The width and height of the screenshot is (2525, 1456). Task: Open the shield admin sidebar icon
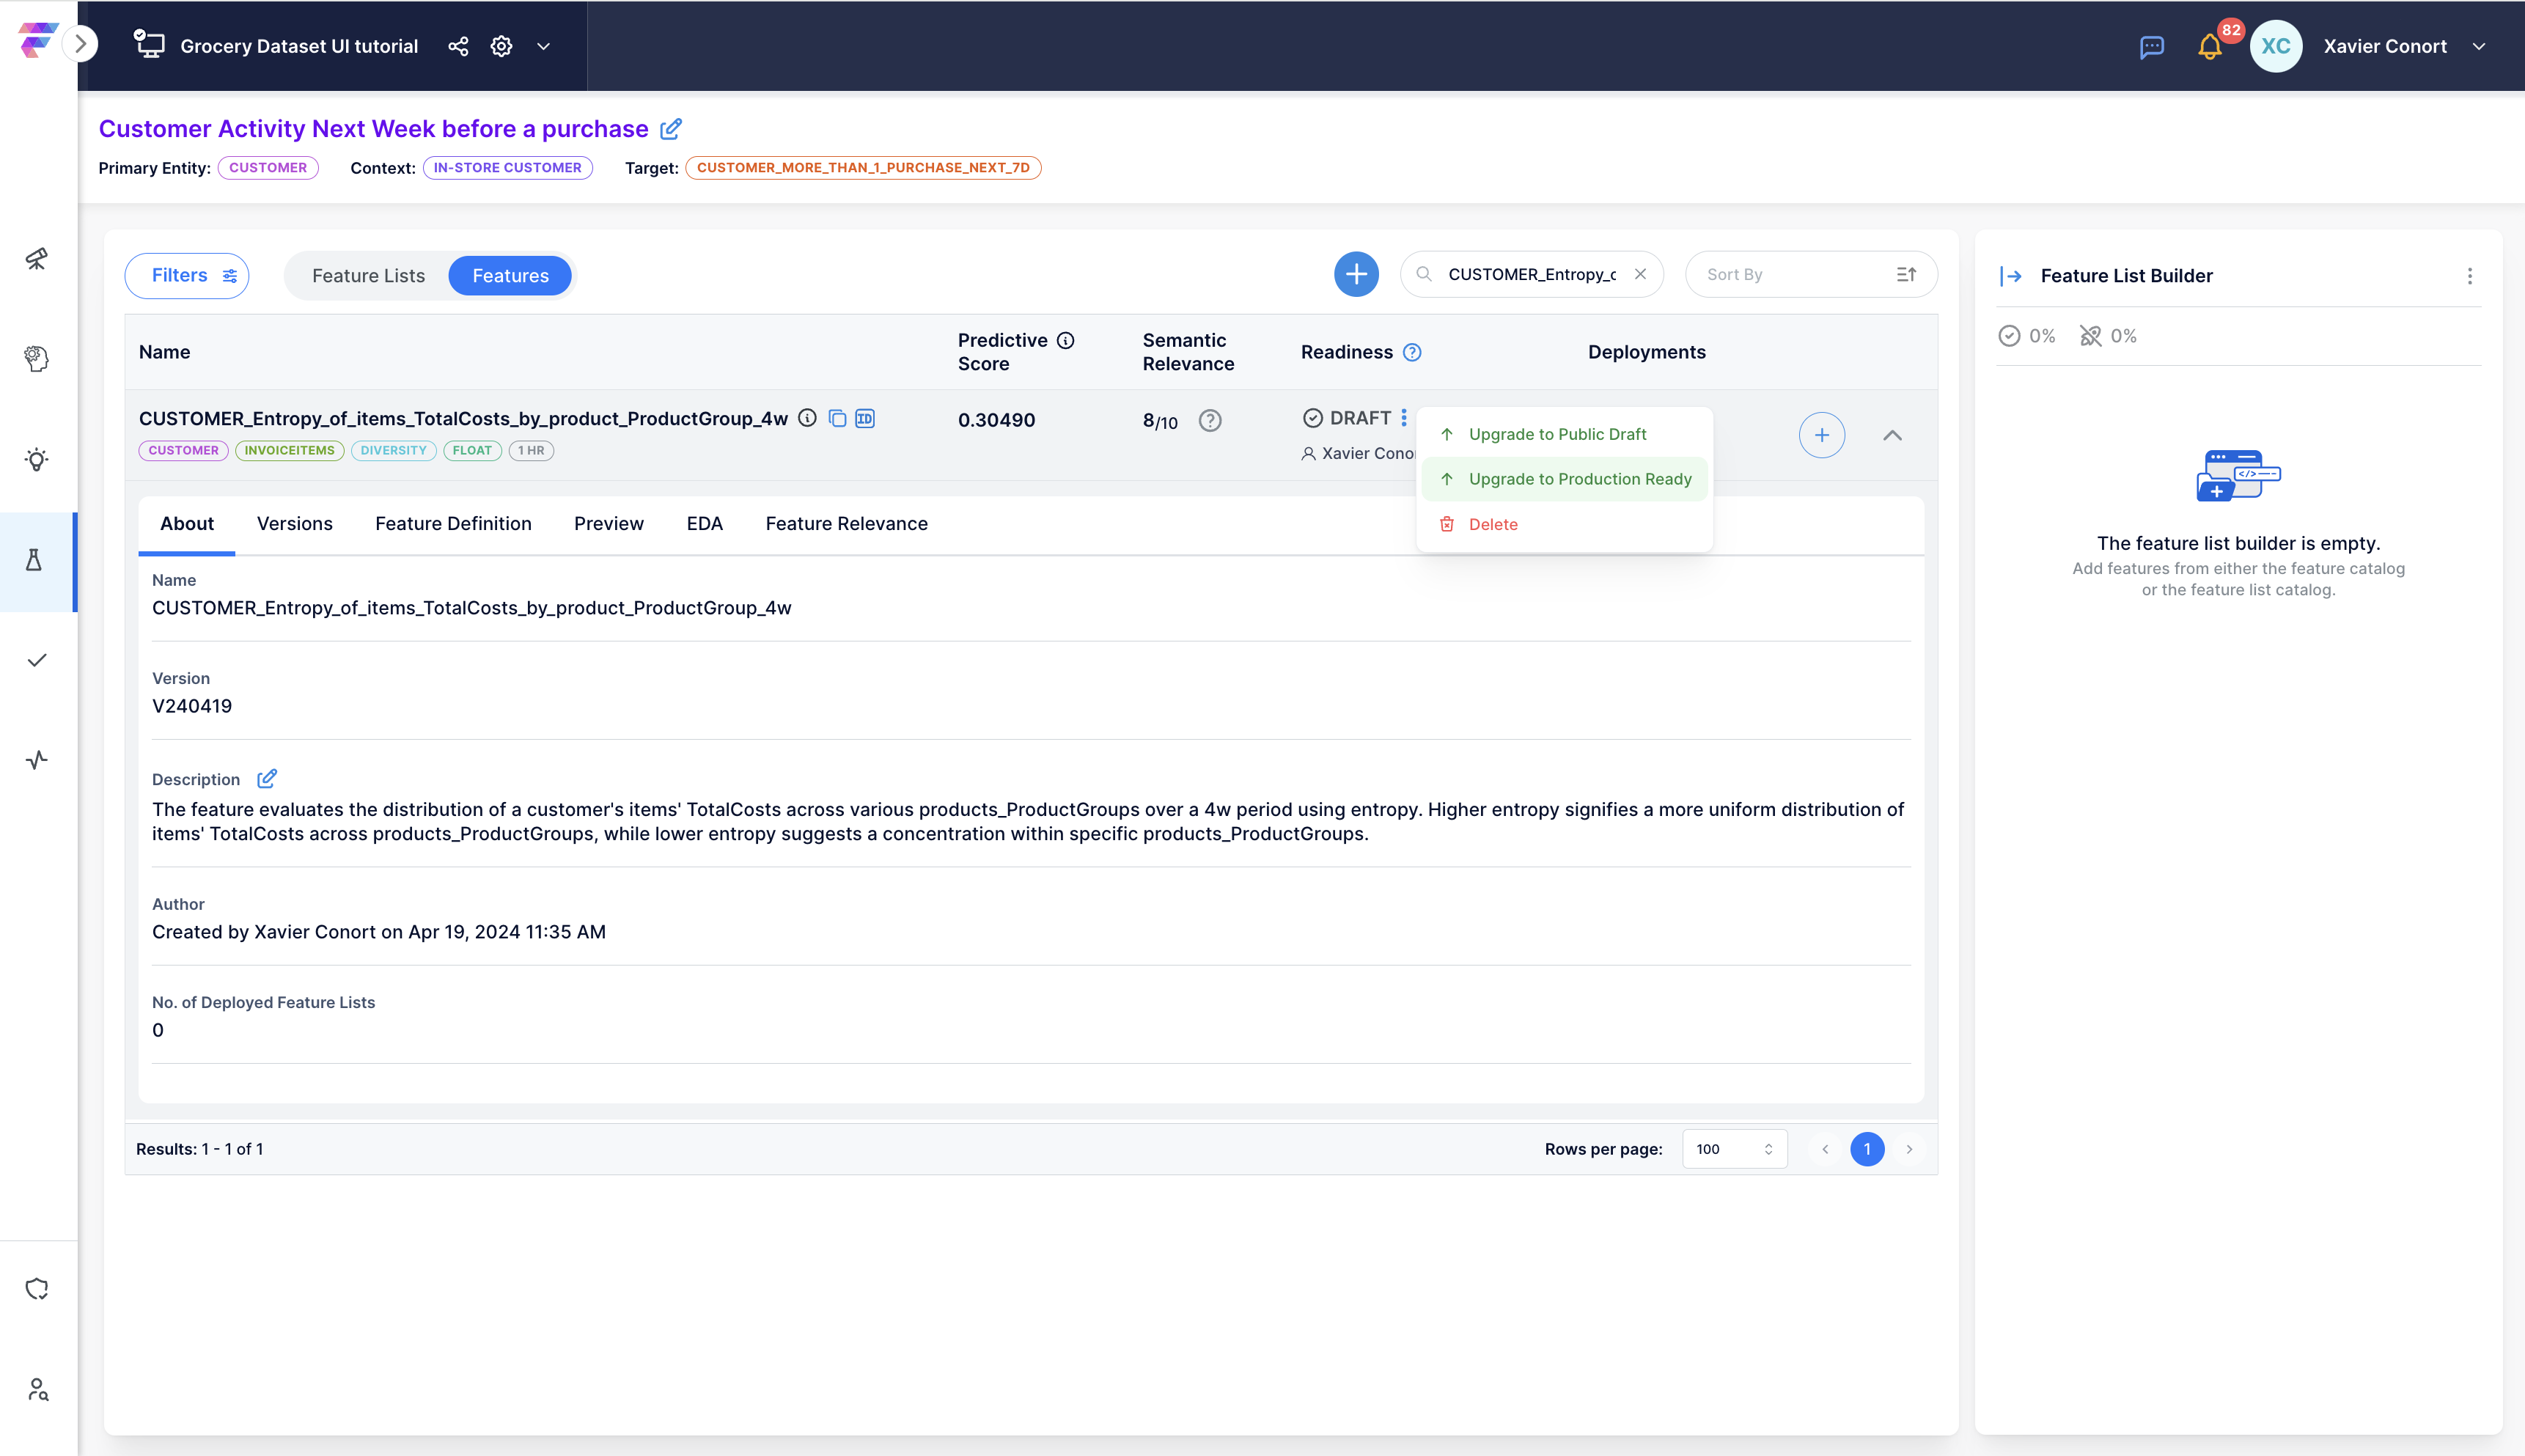(x=37, y=1289)
